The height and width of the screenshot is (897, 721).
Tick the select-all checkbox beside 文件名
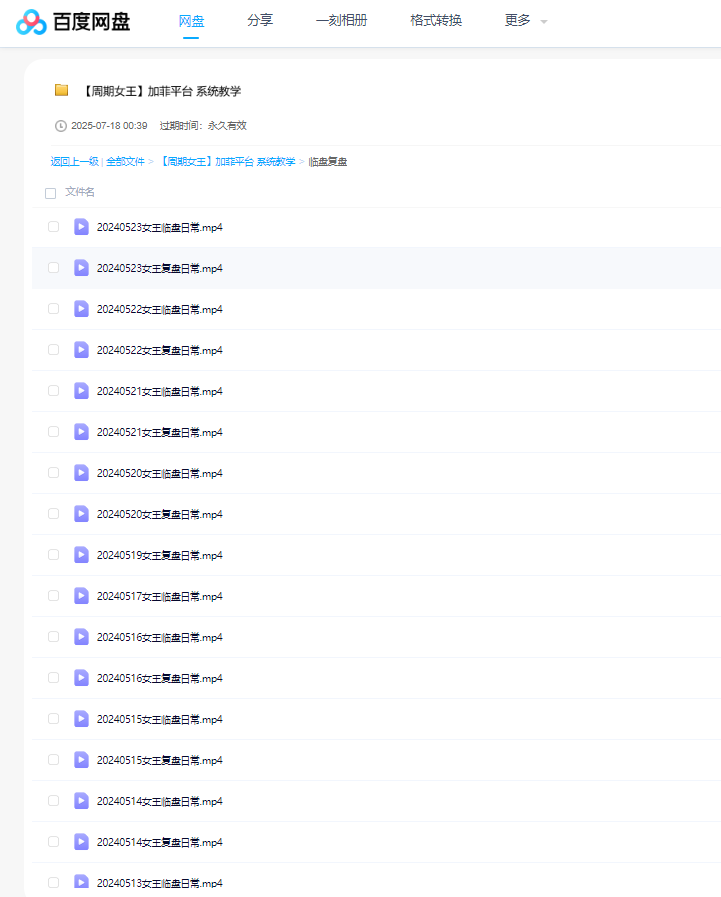click(51, 193)
